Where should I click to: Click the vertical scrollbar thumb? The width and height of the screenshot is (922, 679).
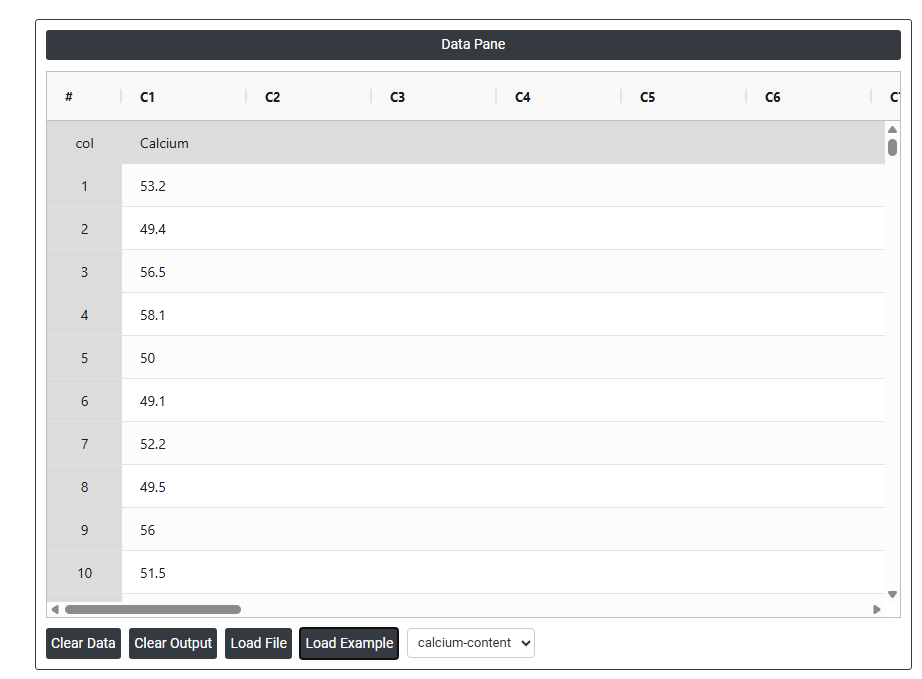pyautogui.click(x=892, y=147)
